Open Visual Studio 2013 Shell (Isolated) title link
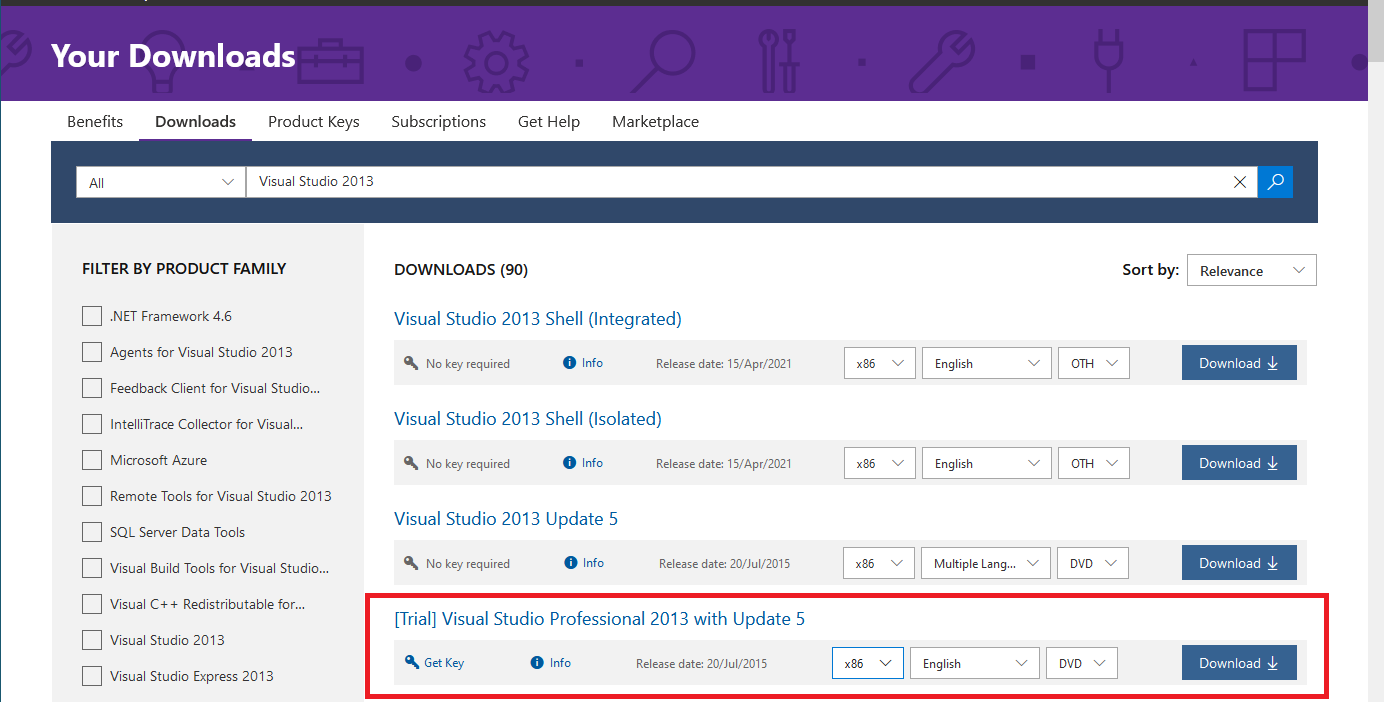Viewport: 1384px width, 702px height. [x=528, y=419]
